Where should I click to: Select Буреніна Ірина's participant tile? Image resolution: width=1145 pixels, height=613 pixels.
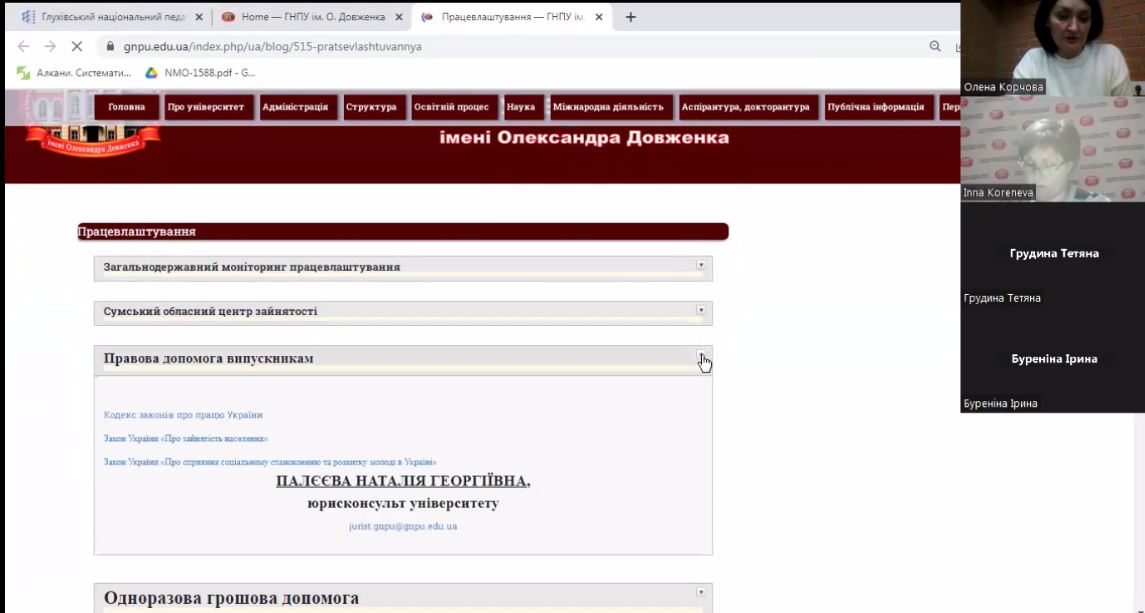click(x=1052, y=360)
